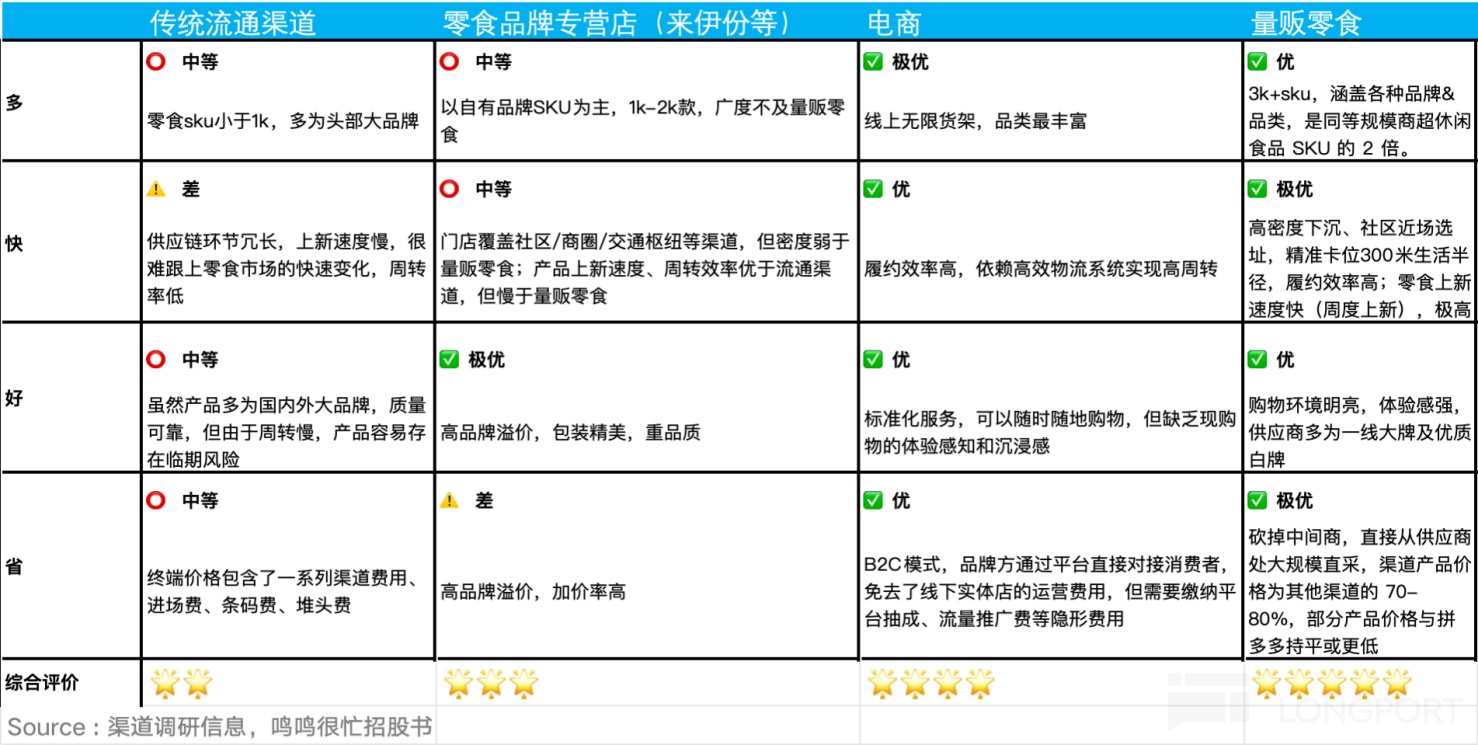Click the 差 rating label in 传统流通渠道 快 row

190,189
